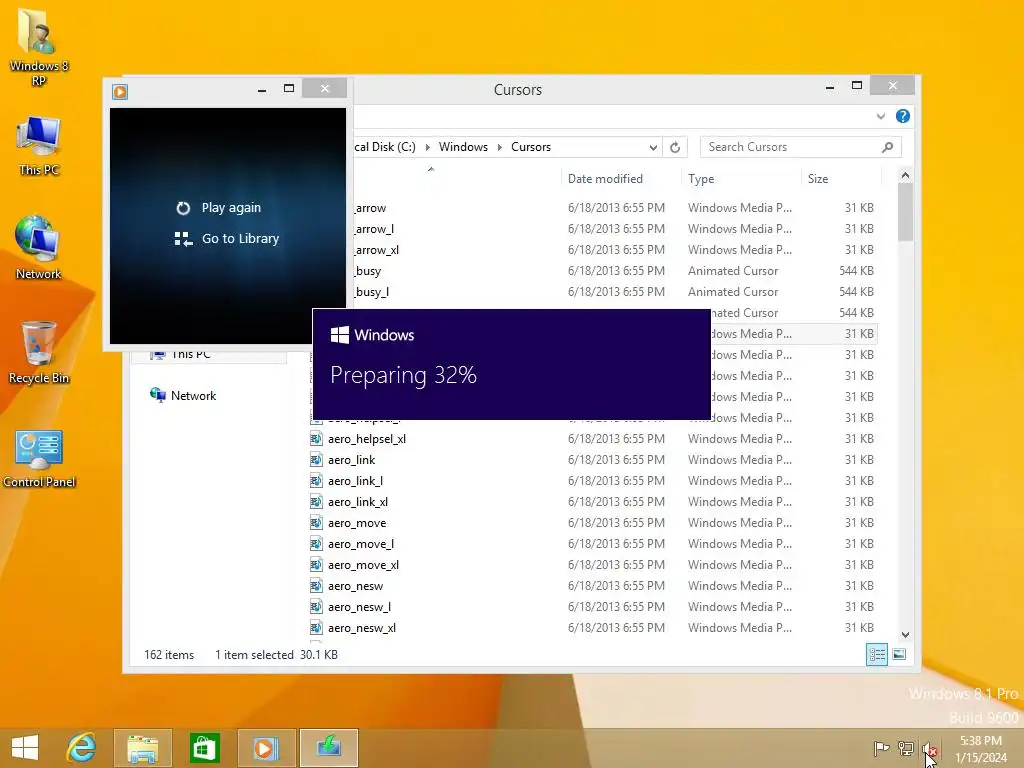Select the Recycle Bin desktop icon
The height and width of the screenshot is (768, 1024).
39,353
